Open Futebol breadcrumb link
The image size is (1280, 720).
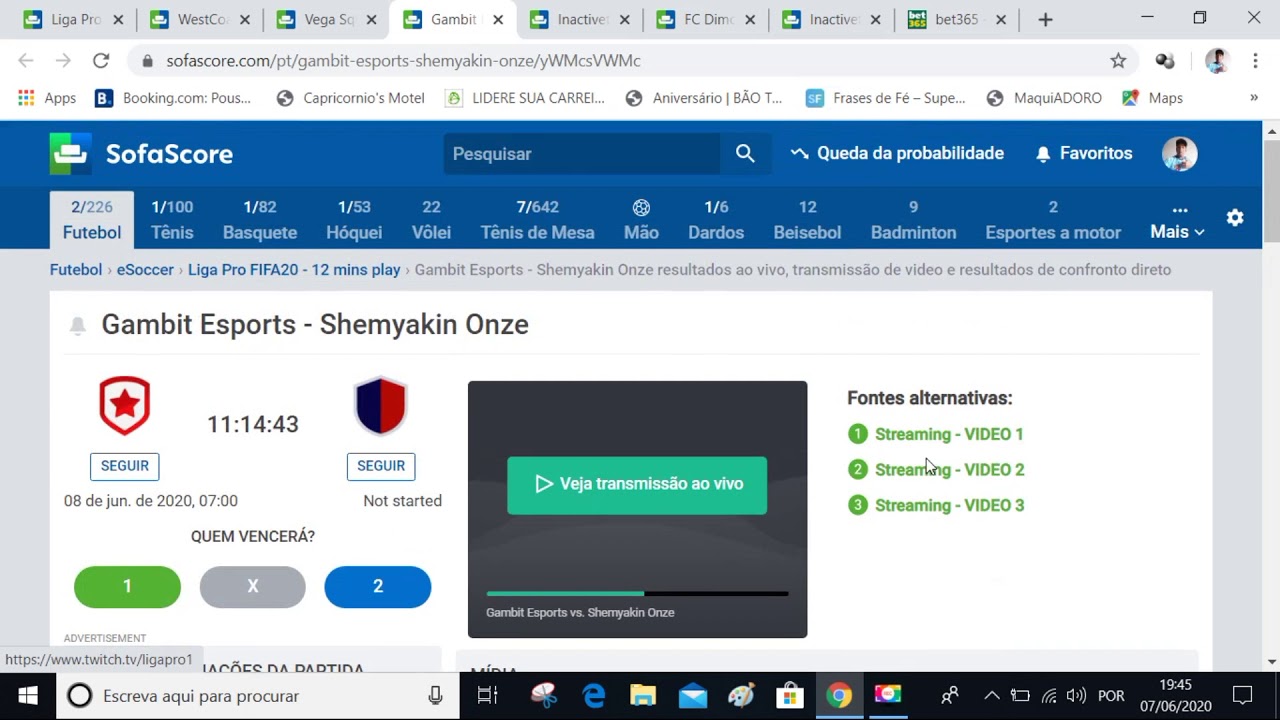pos(76,269)
